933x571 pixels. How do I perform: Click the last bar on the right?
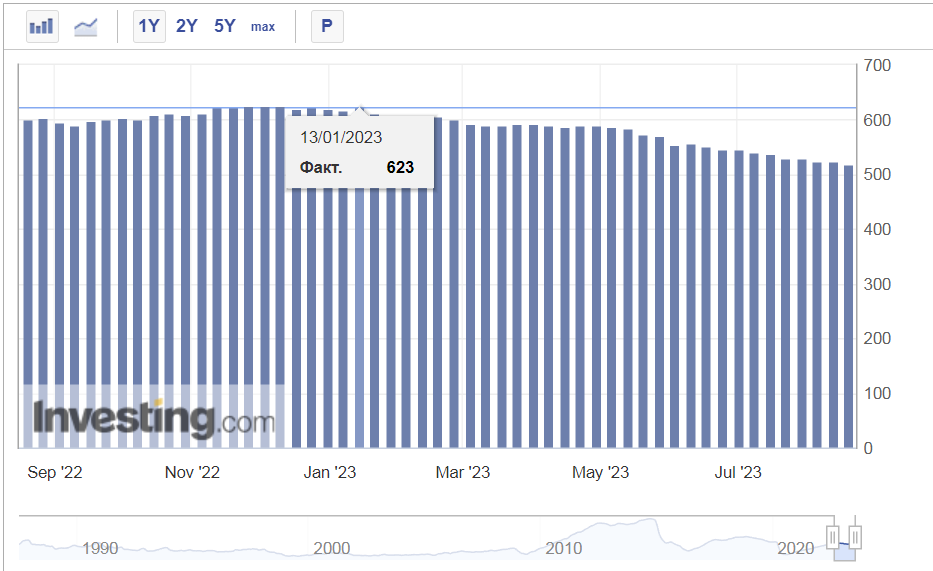(x=849, y=306)
